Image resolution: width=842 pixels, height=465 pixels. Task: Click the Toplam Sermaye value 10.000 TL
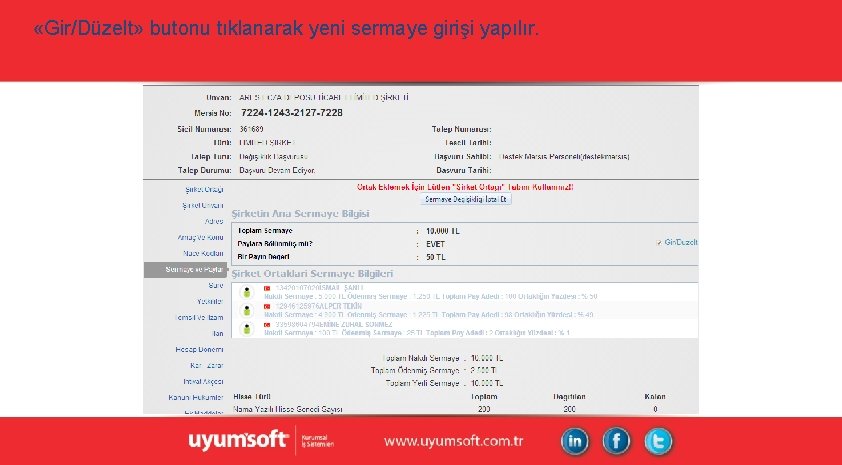pos(442,231)
